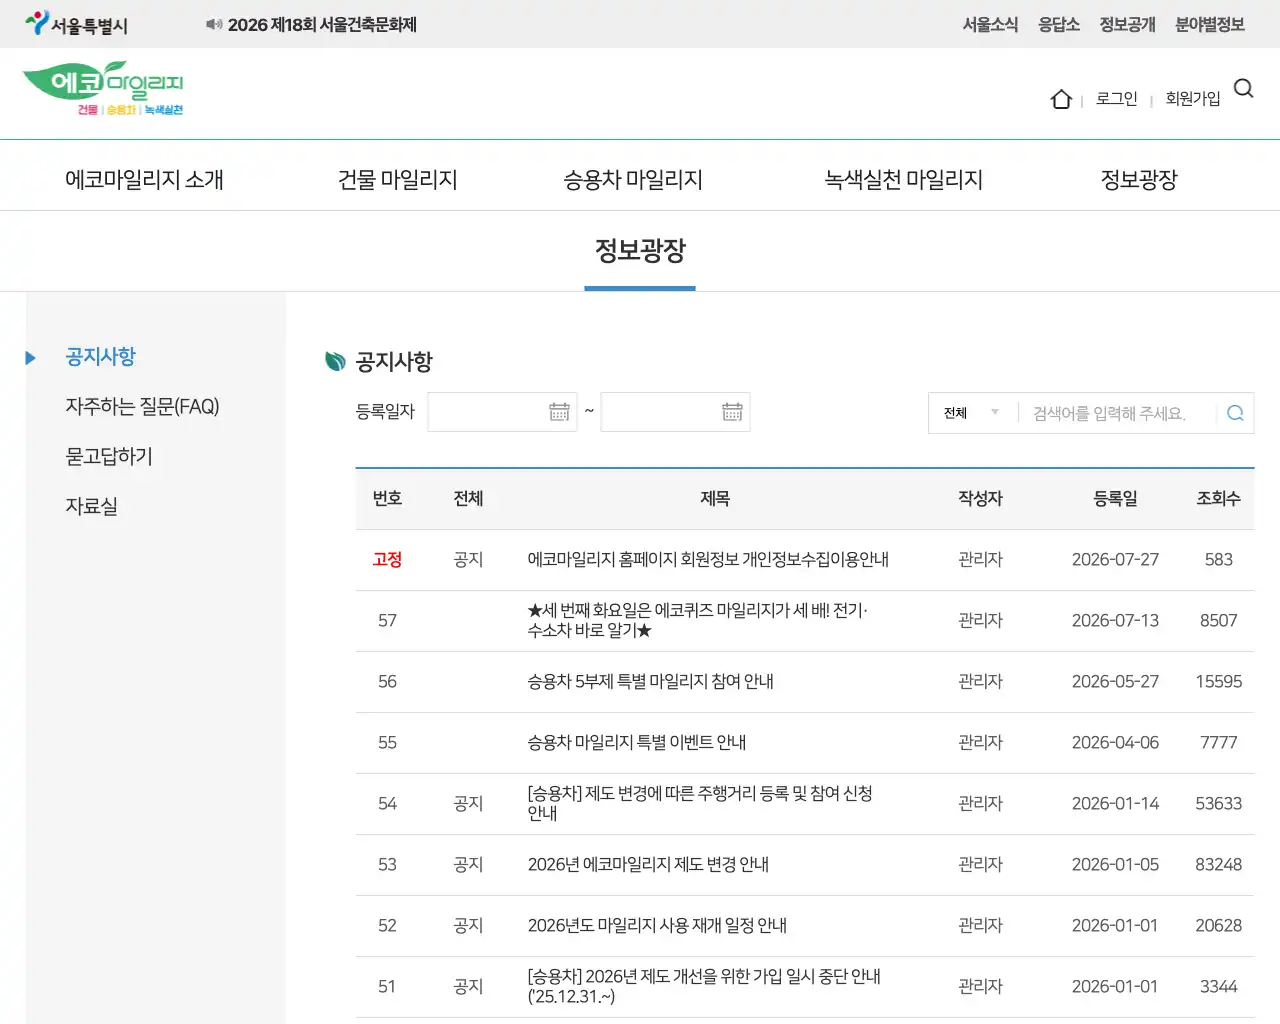
Task: Open the Eco Mileage logo homepage
Action: 103,88
